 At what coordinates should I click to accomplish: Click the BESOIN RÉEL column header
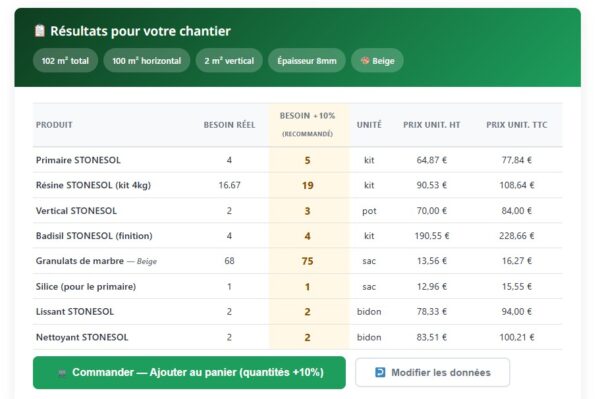[229, 125]
